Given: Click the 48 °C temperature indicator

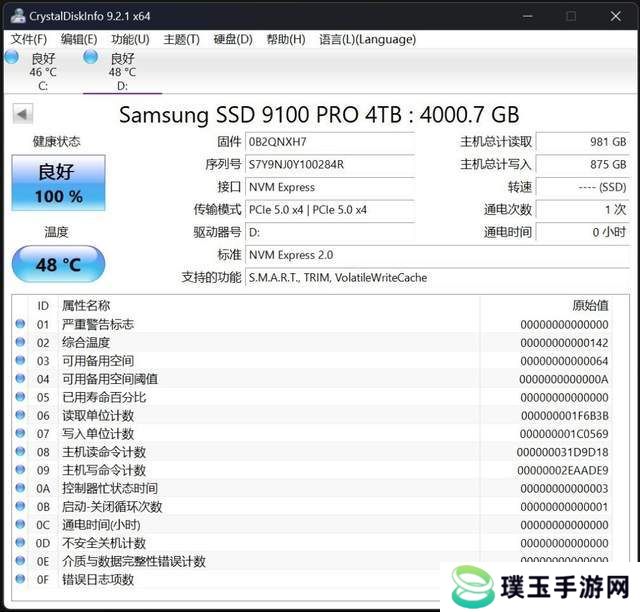Looking at the screenshot, I should tap(58, 264).
